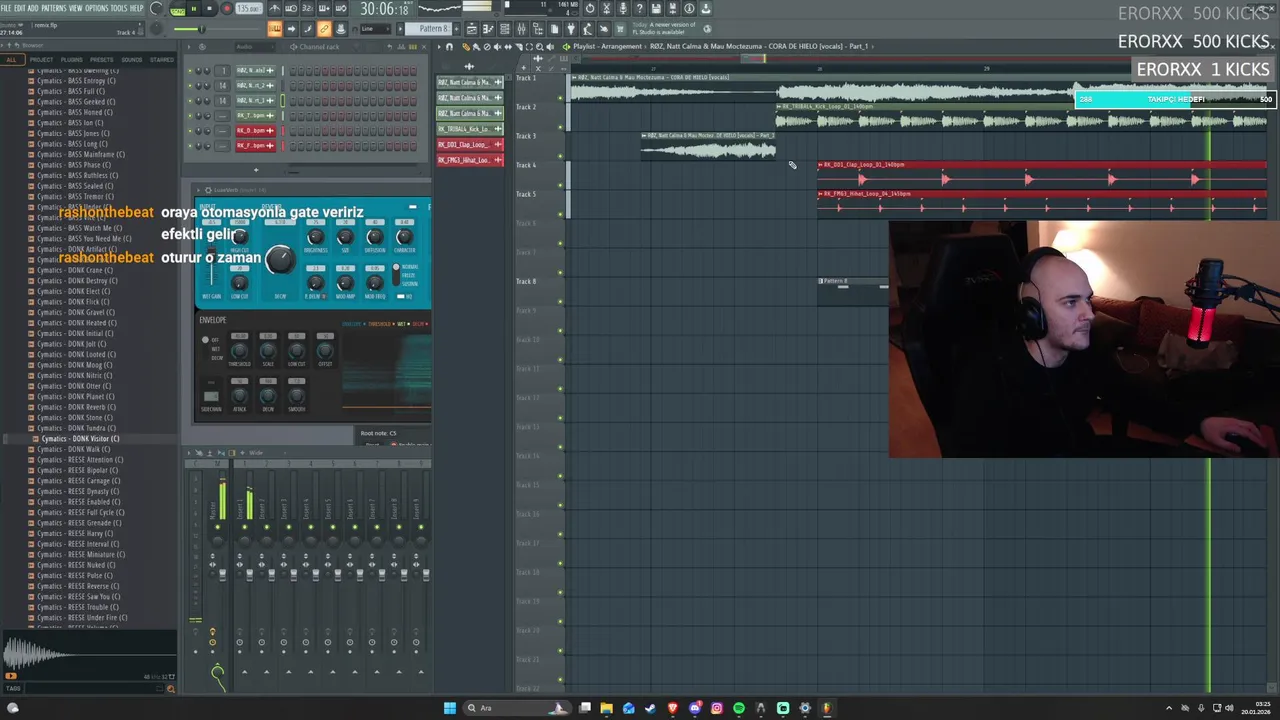Select Cymatics - DONK Visitor (C) sample
1280x720 pixels.
pos(80,438)
